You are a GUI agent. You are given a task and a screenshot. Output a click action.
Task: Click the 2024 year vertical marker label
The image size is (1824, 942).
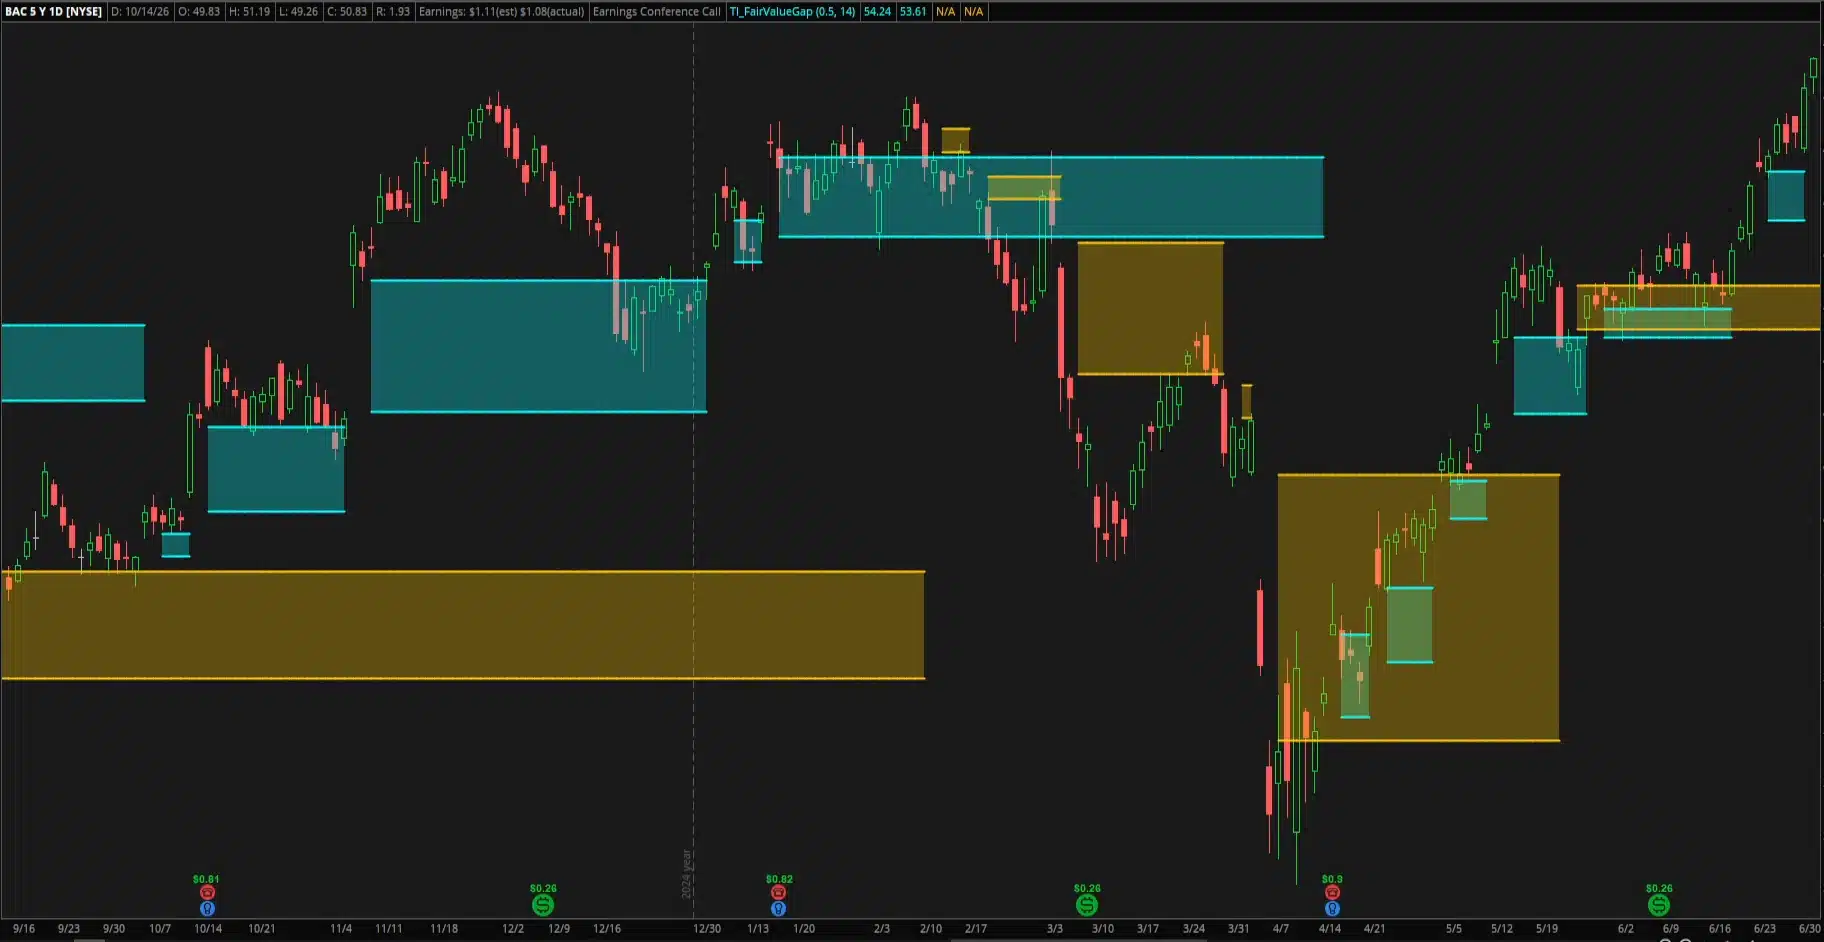(x=686, y=874)
